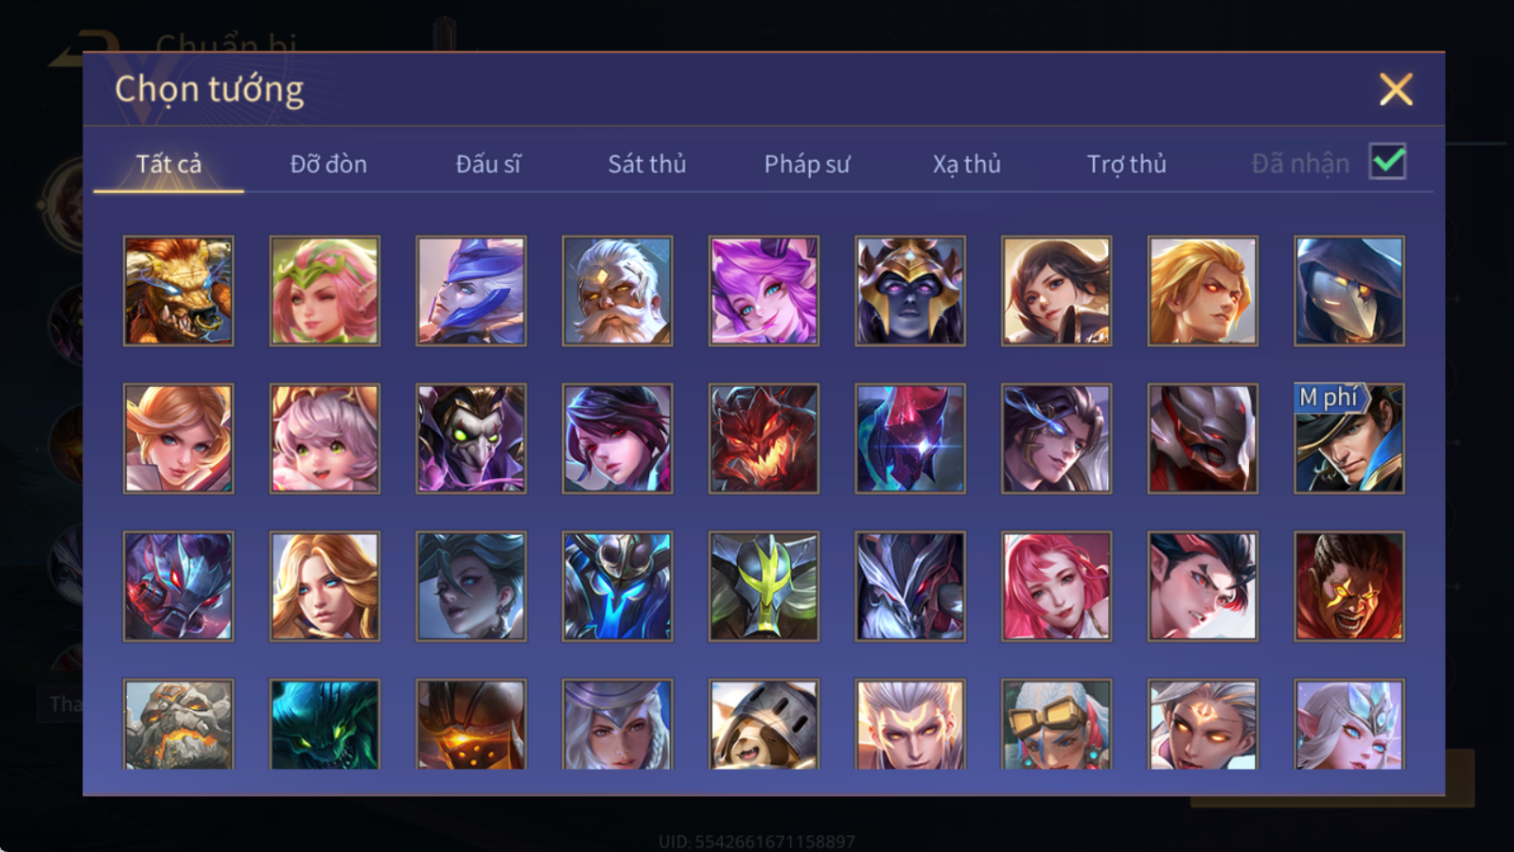Select the Tất cả tab
This screenshot has width=1514, height=852.
pyautogui.click(x=169, y=164)
